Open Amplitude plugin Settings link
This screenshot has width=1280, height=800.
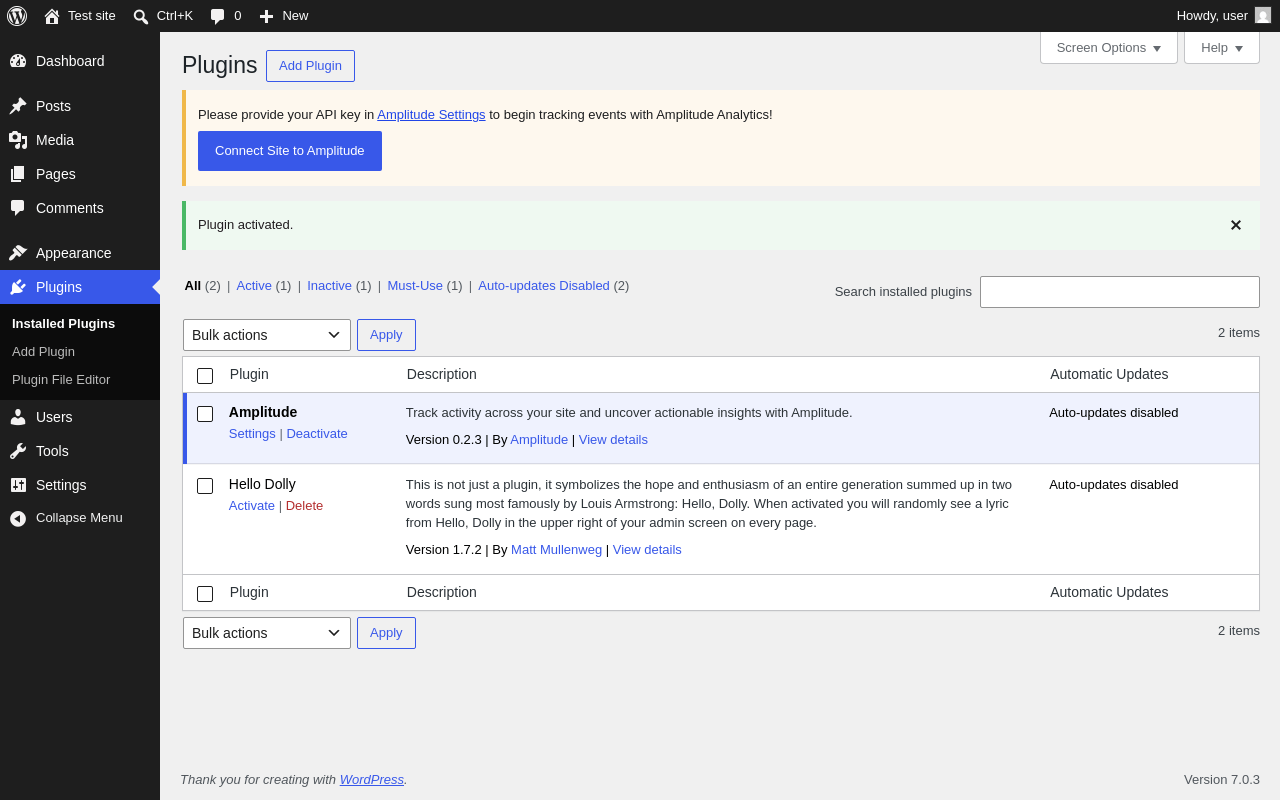252,434
